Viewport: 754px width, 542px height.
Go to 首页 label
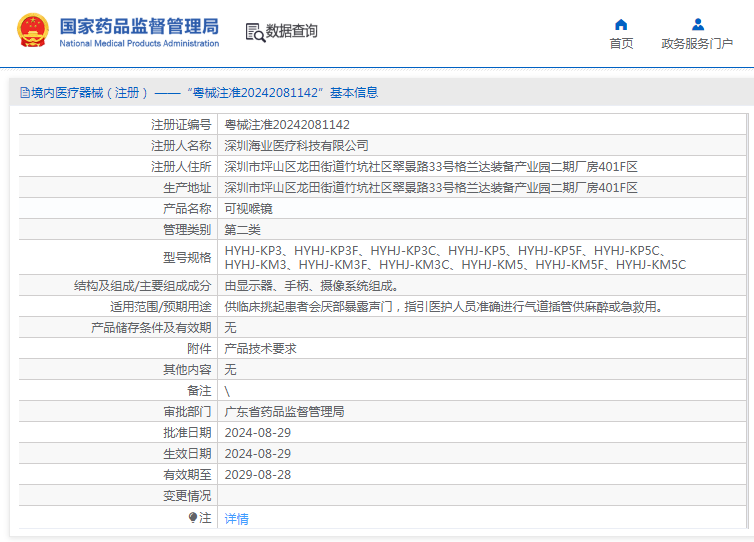click(x=621, y=44)
